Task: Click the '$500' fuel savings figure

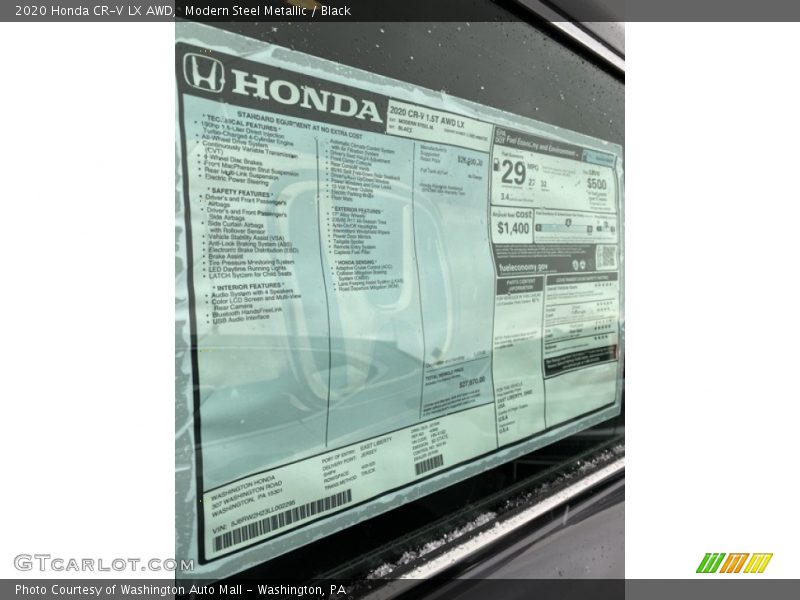Action: tap(596, 184)
